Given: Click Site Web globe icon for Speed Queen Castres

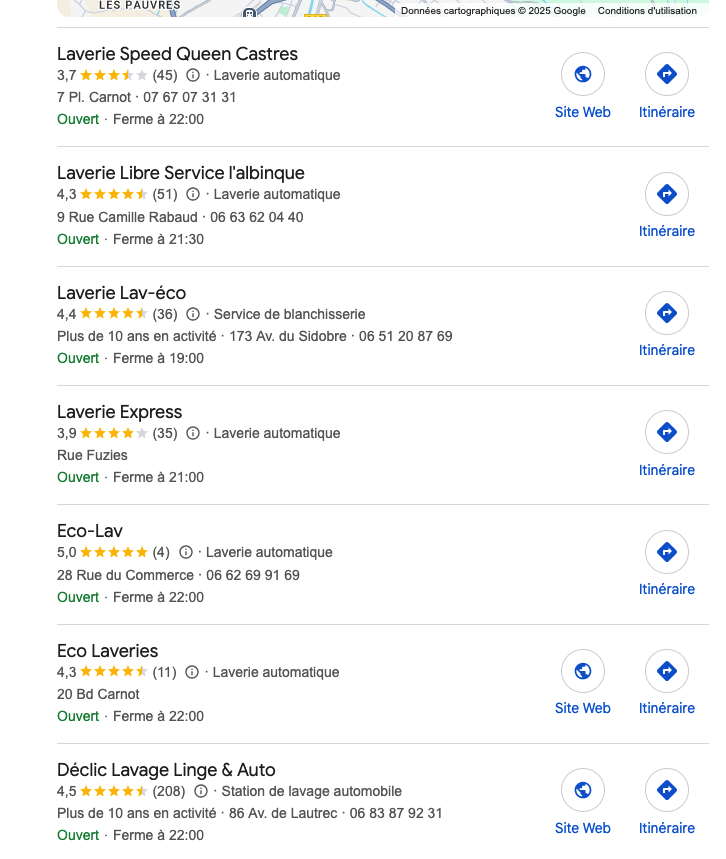Looking at the screenshot, I should tap(583, 74).
